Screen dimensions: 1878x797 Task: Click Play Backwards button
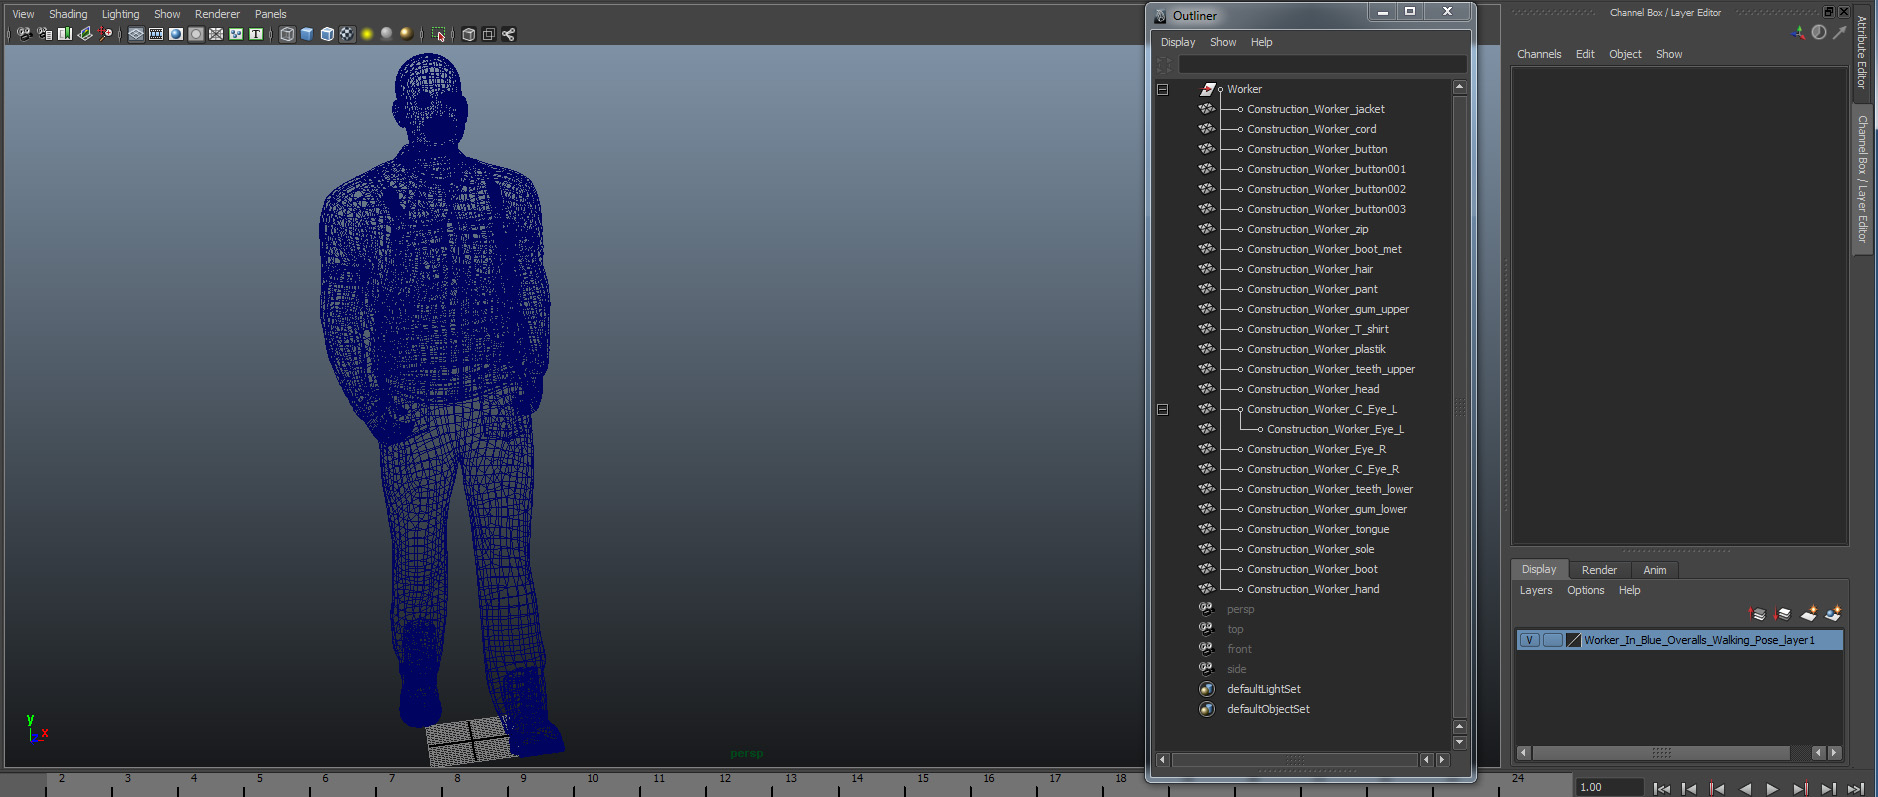point(1745,789)
